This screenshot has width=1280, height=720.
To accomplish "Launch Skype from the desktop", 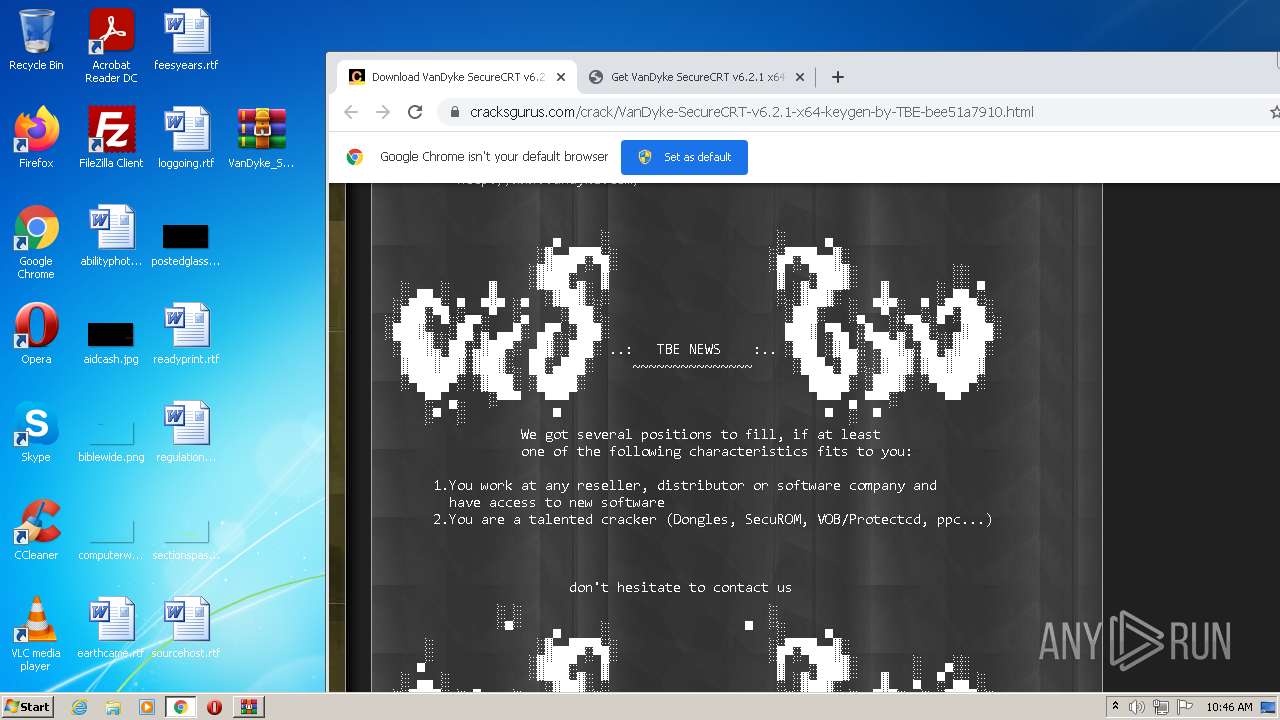I will 36,432.
